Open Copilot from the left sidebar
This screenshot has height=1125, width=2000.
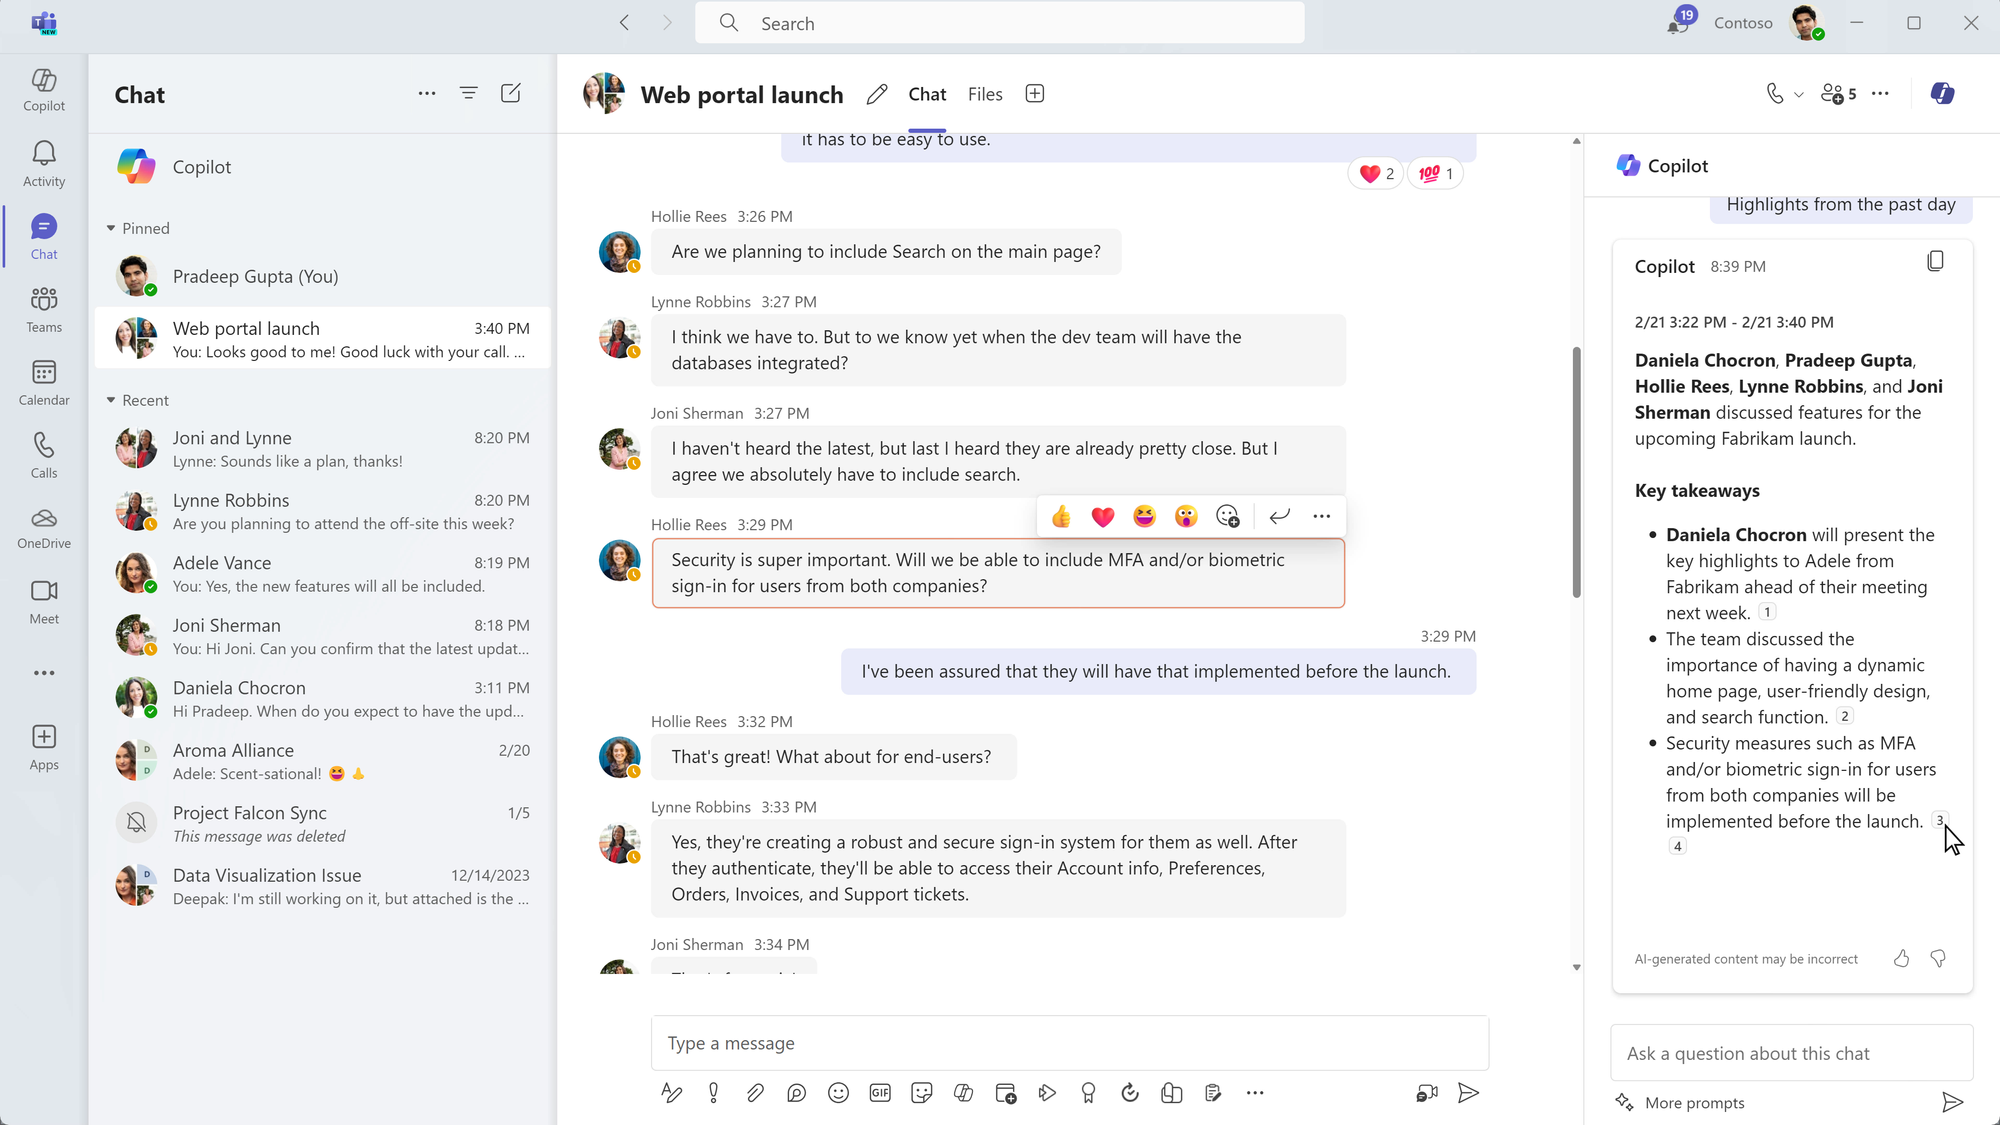[43, 90]
